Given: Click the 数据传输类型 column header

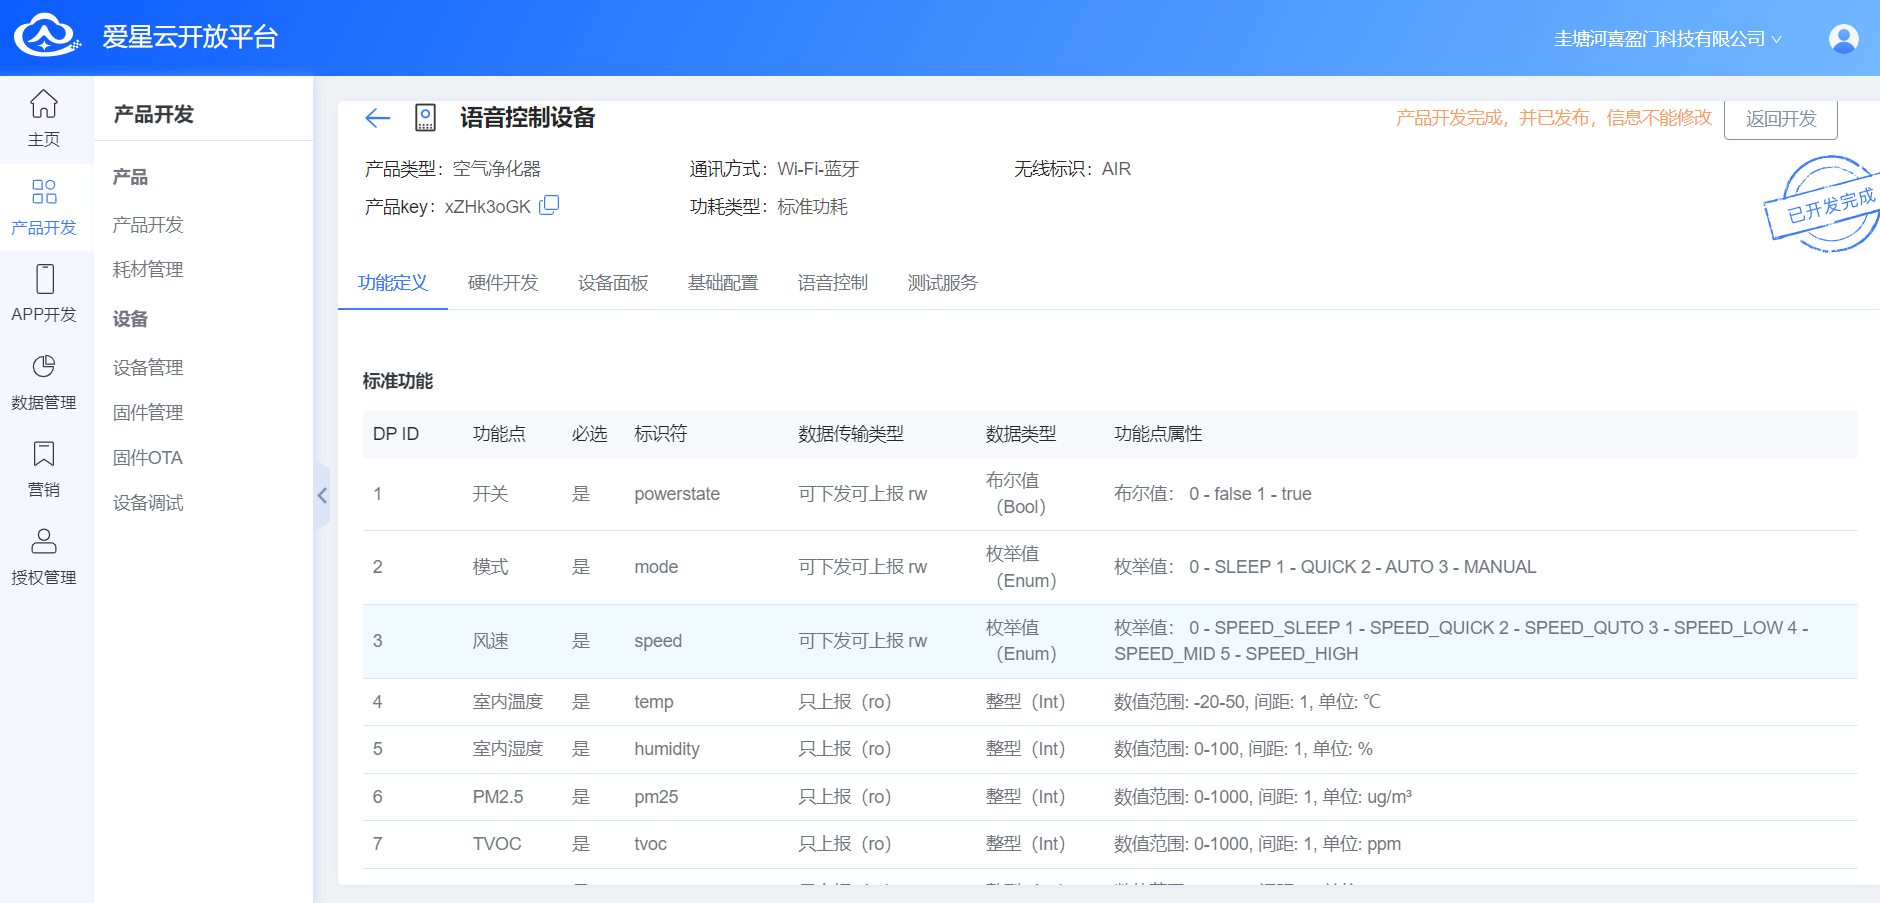Looking at the screenshot, I should coord(851,434).
